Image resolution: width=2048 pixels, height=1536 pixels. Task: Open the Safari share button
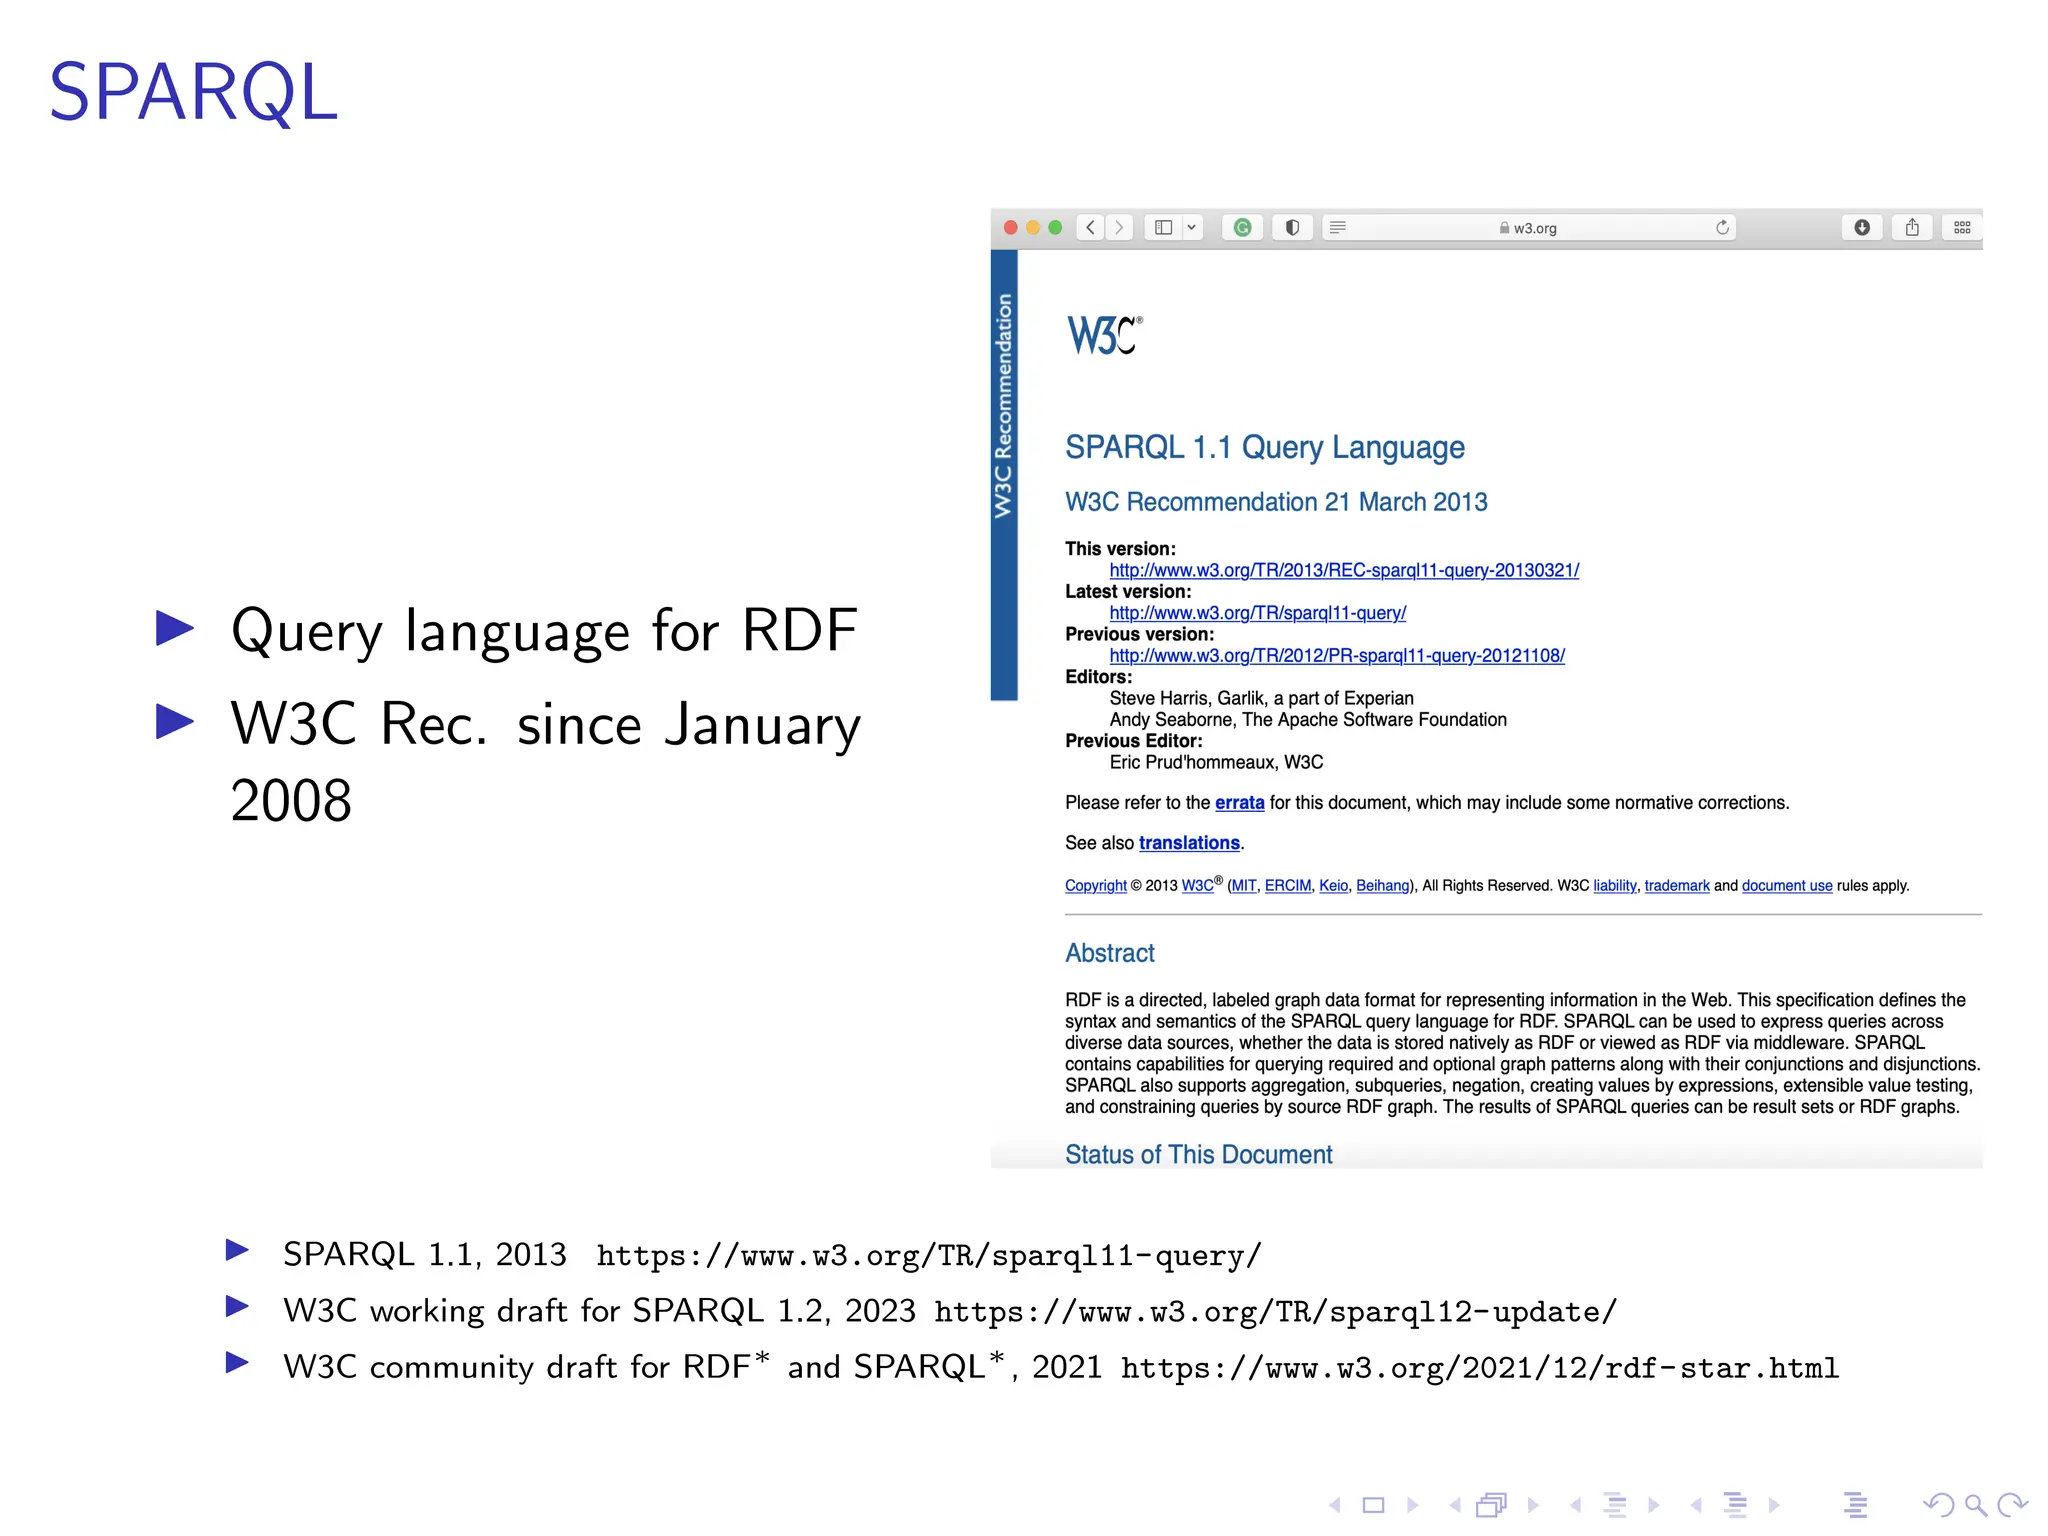pyautogui.click(x=1912, y=228)
